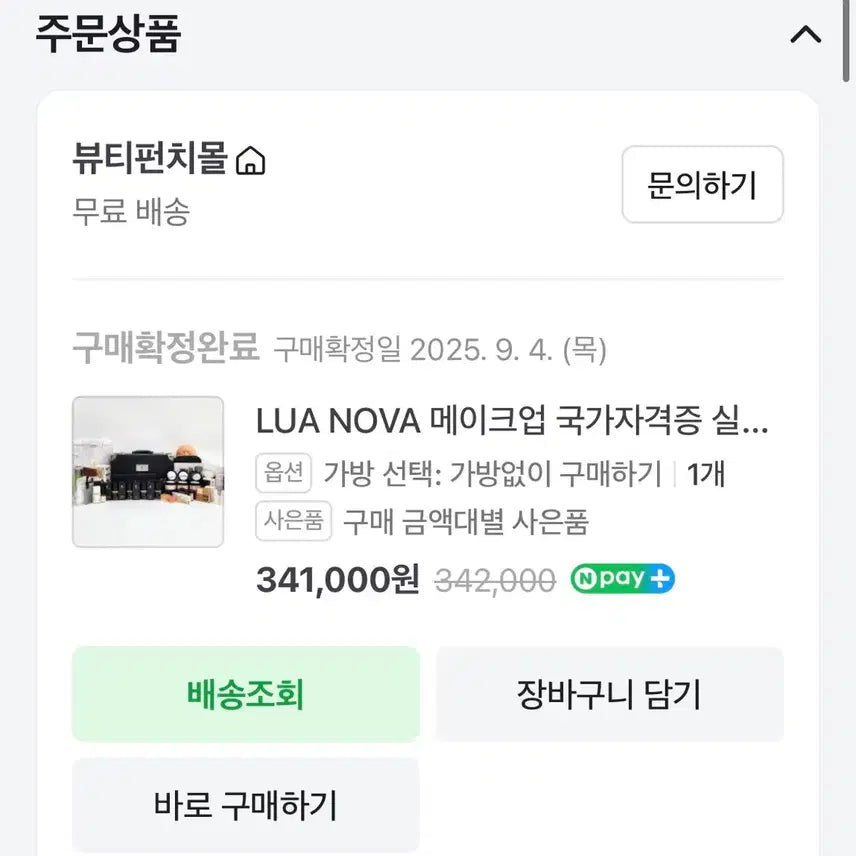Click the 옵션 tag badge
856x856 pixels.
[284, 473]
